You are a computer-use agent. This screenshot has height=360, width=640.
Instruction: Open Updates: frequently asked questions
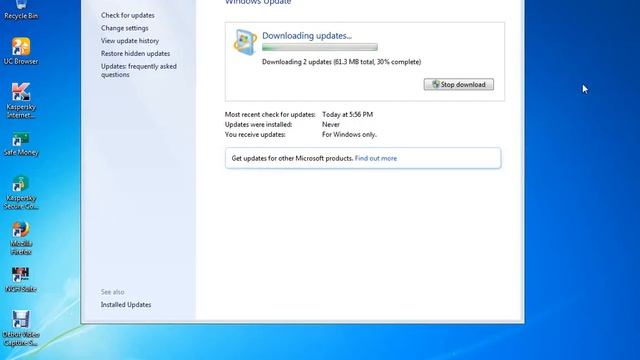tap(139, 70)
